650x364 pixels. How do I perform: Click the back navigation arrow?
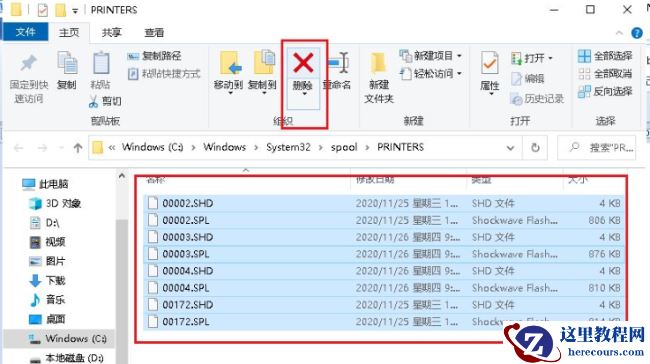(19, 148)
